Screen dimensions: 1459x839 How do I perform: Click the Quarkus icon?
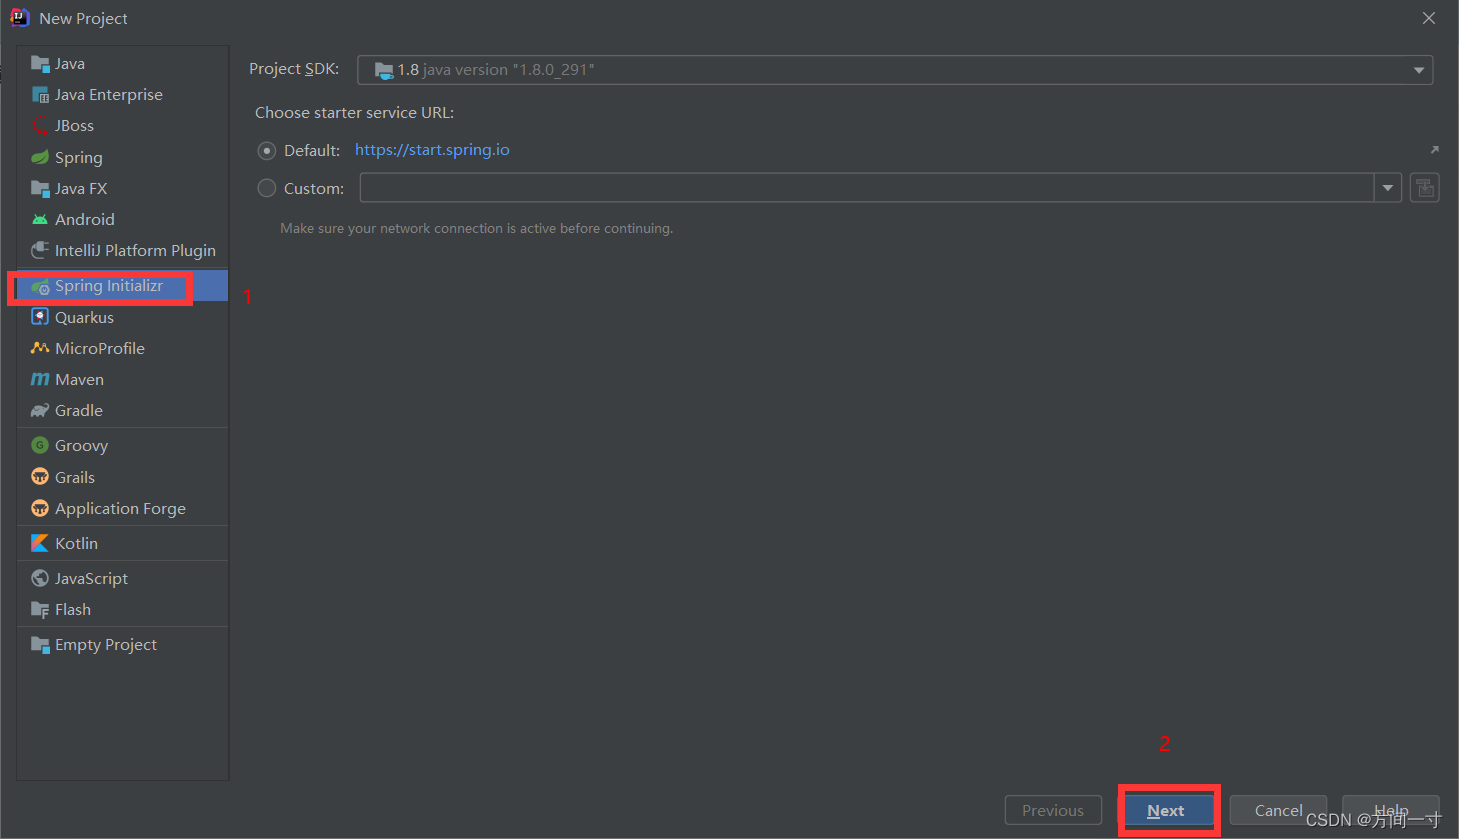point(40,318)
